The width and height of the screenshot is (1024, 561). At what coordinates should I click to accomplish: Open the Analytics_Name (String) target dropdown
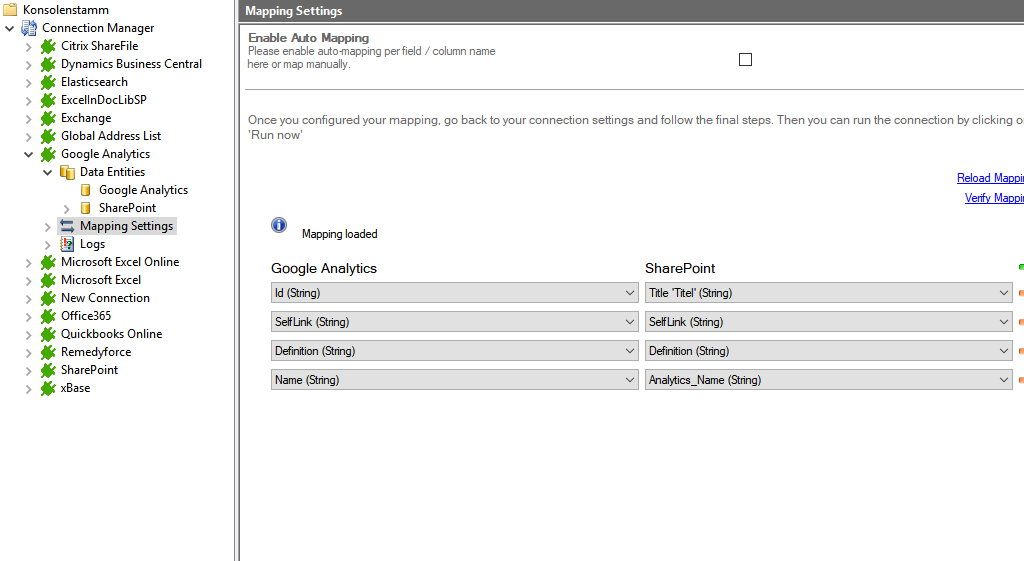click(x=1003, y=380)
